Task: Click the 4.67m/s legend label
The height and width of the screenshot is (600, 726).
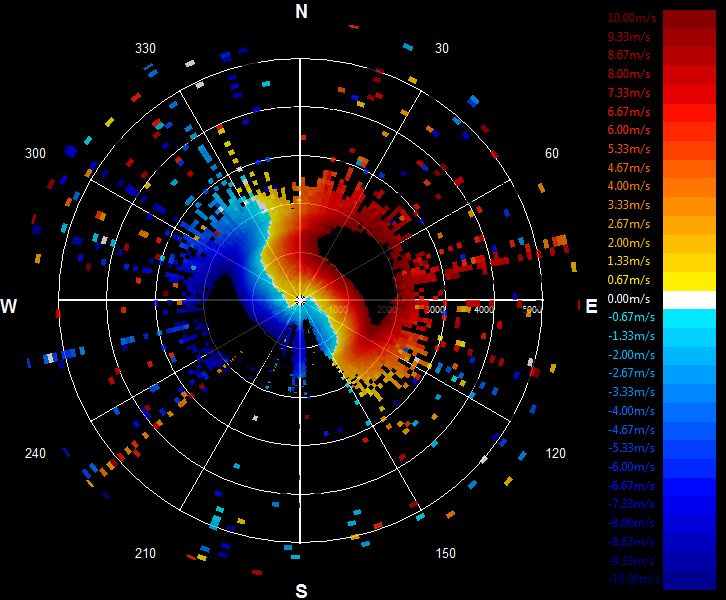Action: (x=629, y=168)
